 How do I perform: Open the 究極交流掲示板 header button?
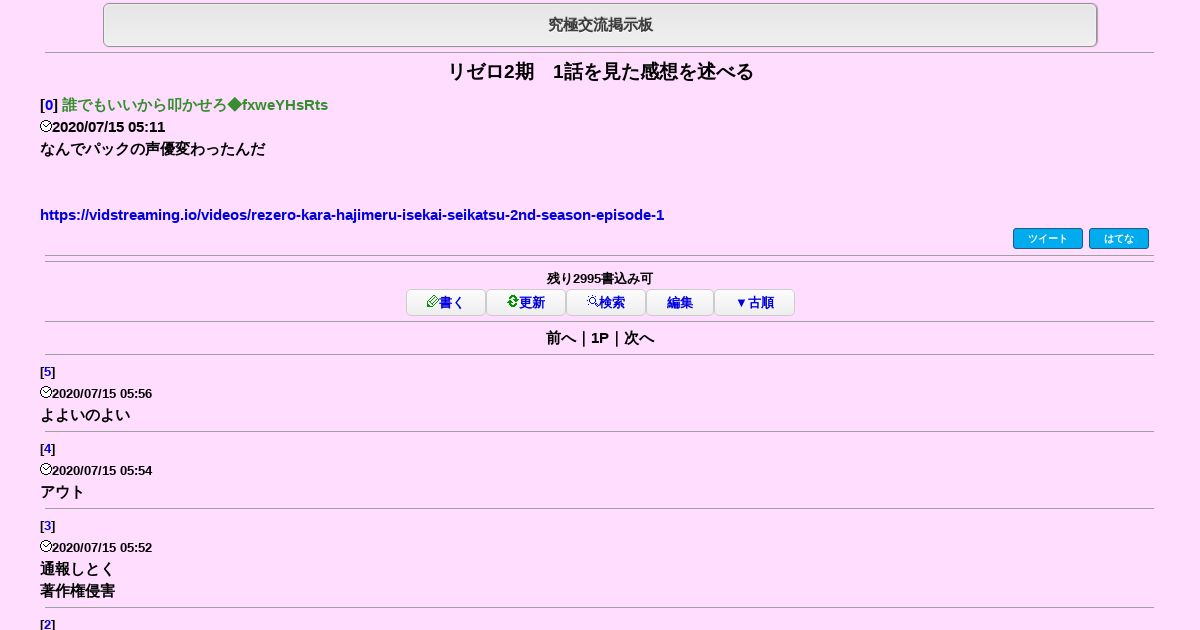click(x=600, y=25)
